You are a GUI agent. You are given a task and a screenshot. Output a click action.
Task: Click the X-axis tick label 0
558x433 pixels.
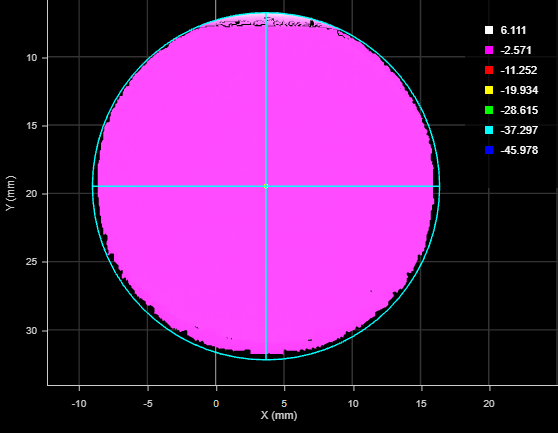click(x=216, y=403)
